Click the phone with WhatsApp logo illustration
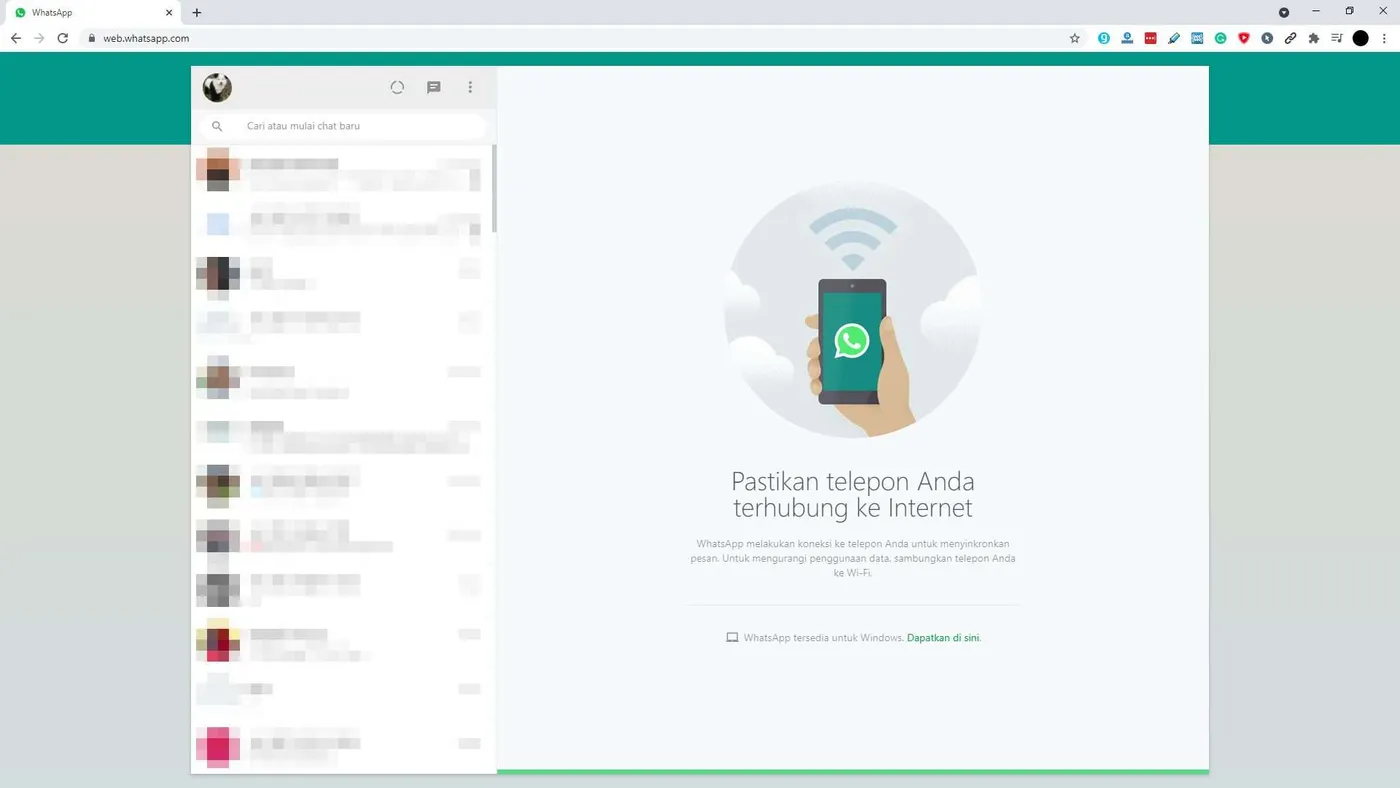The height and width of the screenshot is (788, 1400). pos(852,341)
